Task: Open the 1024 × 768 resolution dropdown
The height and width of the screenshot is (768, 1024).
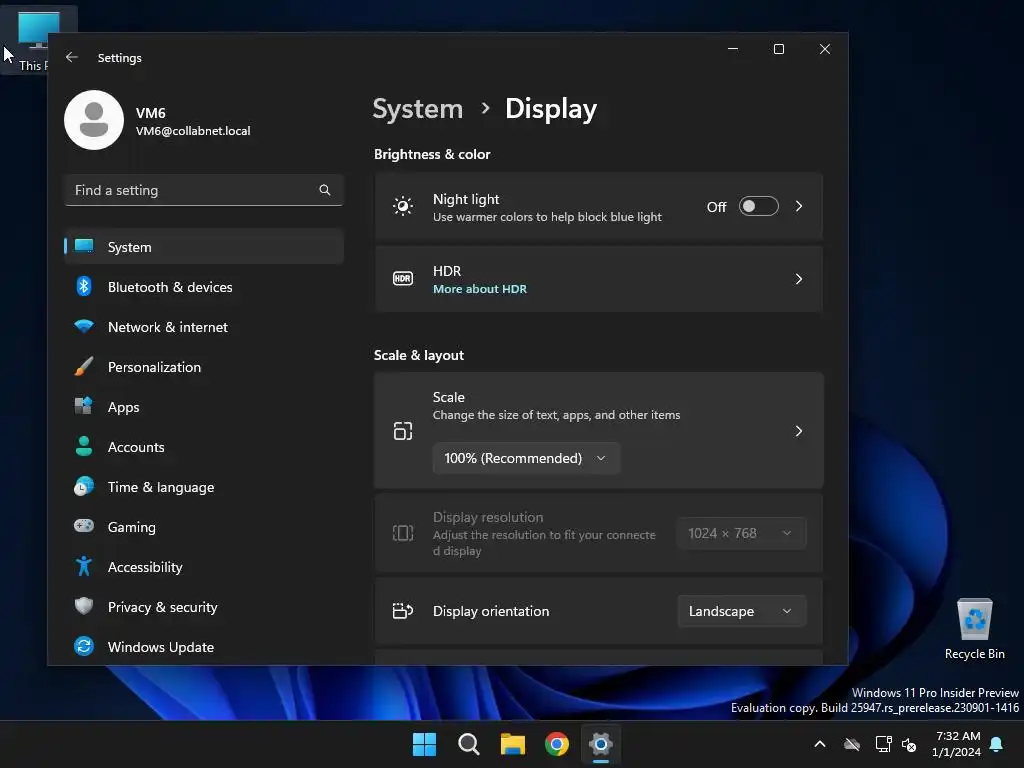Action: (741, 533)
